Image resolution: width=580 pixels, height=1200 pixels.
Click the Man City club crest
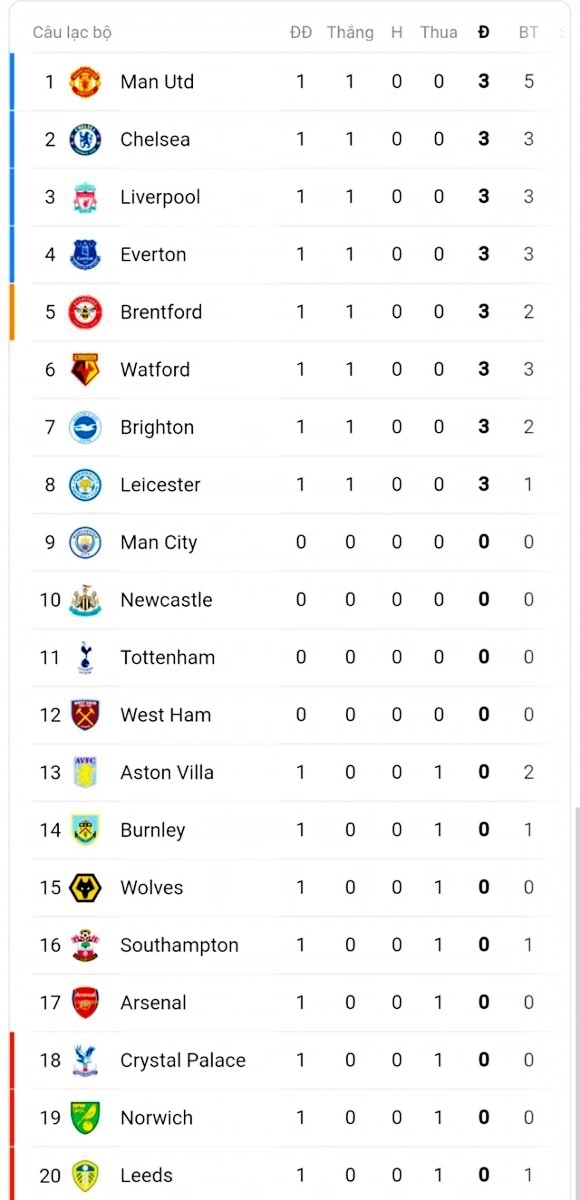(85, 542)
